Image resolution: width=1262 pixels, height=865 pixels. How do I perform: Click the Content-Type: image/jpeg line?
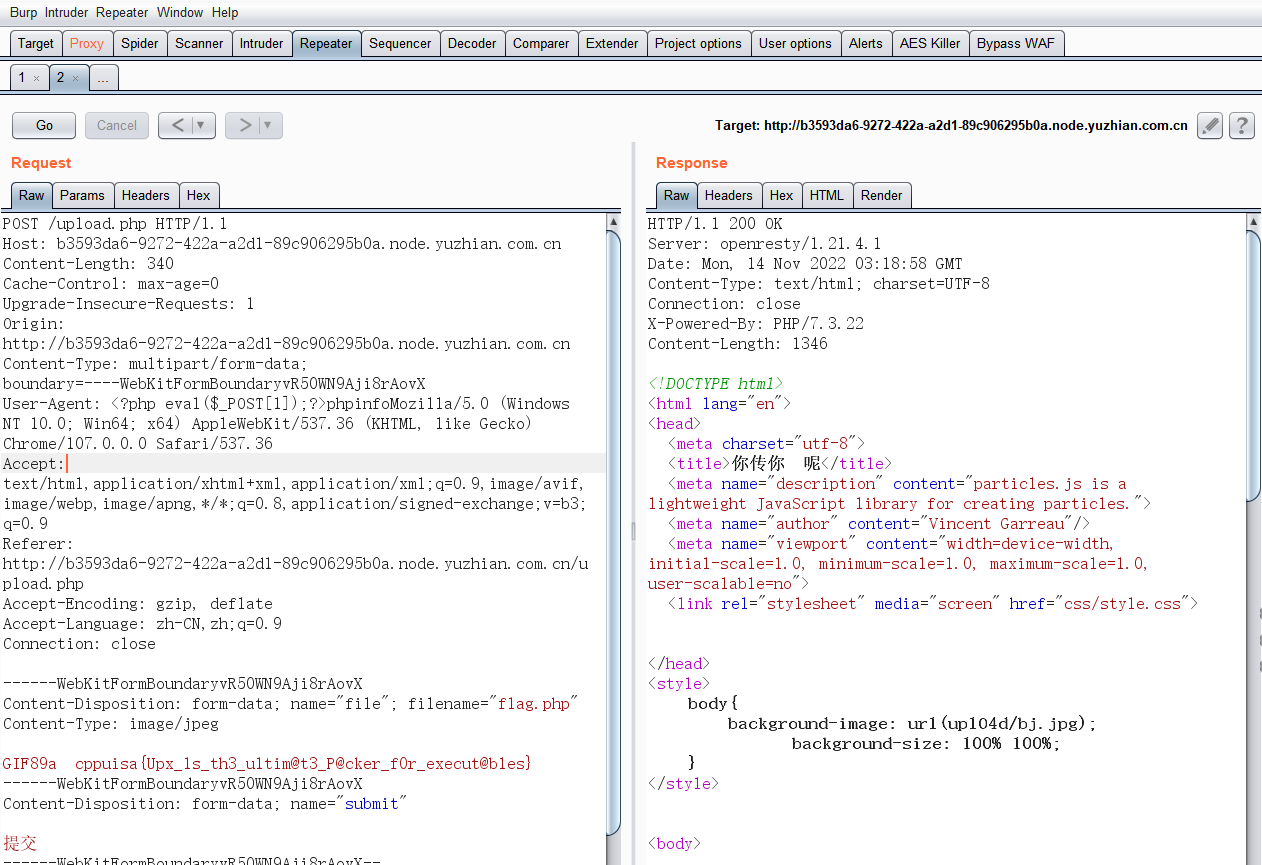111,723
